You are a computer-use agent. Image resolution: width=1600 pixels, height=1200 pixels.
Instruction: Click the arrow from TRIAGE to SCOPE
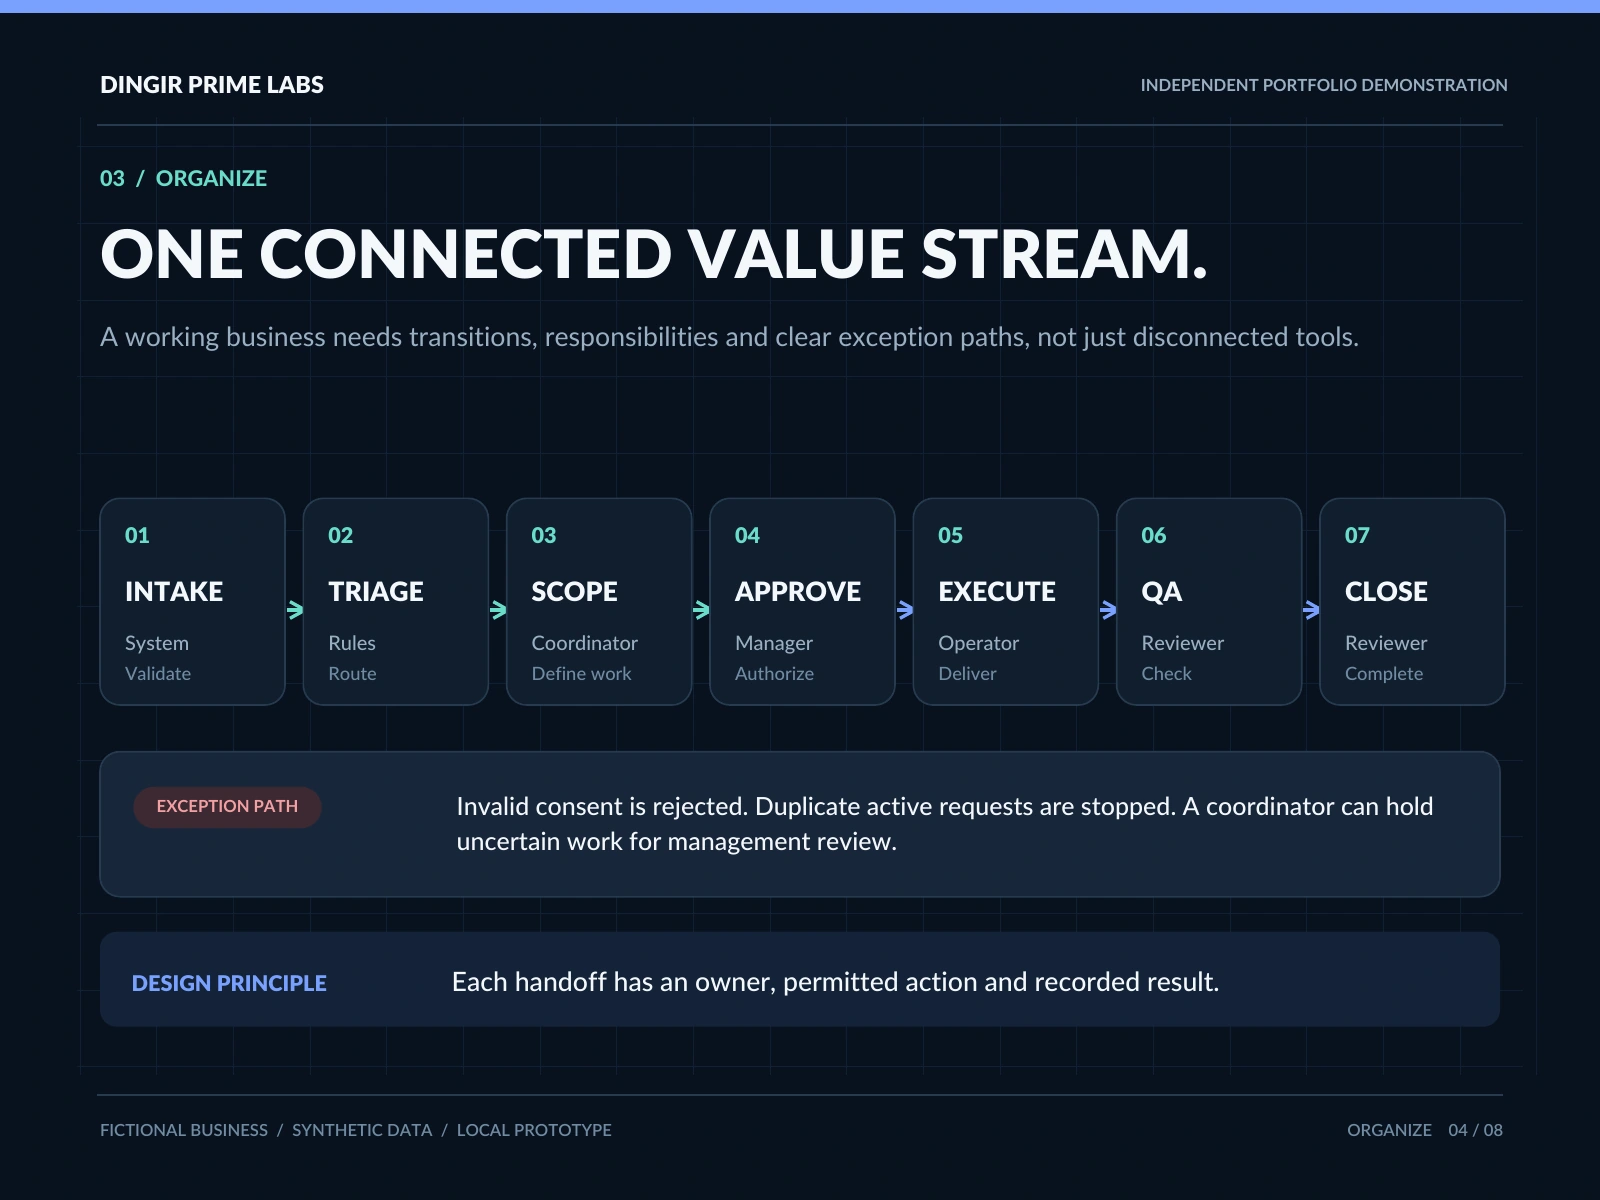[x=498, y=610]
